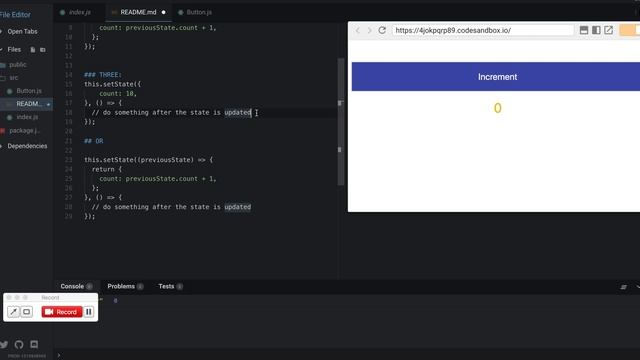Switch to the Console tab

click(x=76, y=286)
